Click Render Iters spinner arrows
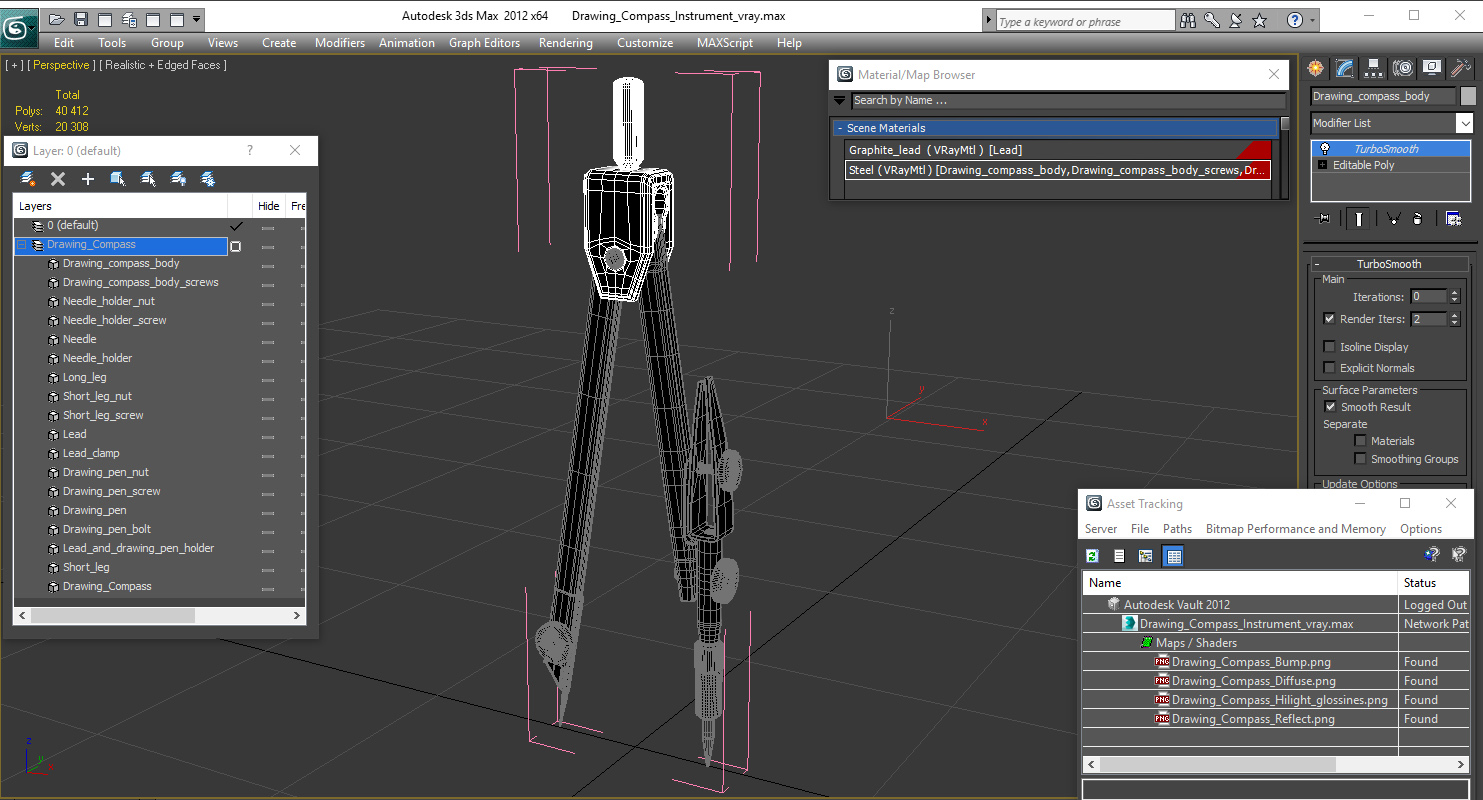Image resolution: width=1483 pixels, height=800 pixels. pos(1455,319)
